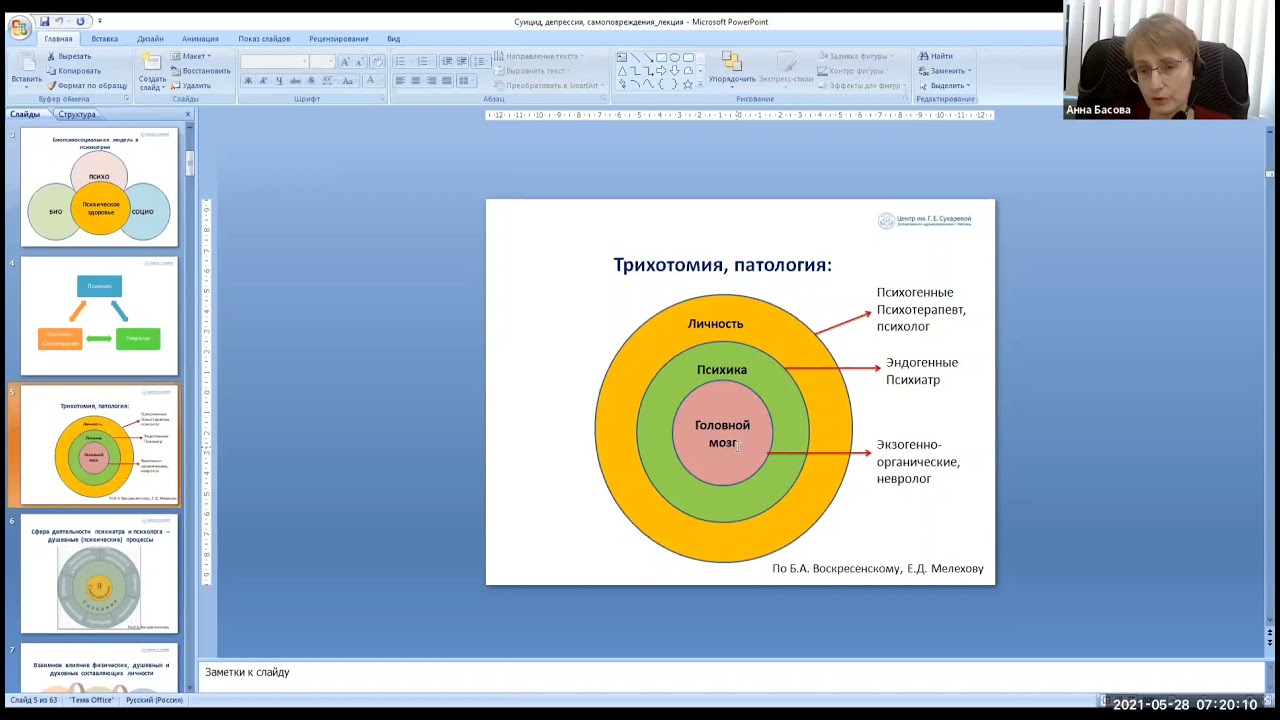1280x720 pixels.
Task: Select the biopsychosocial model slide thumbnail
Action: (x=99, y=187)
